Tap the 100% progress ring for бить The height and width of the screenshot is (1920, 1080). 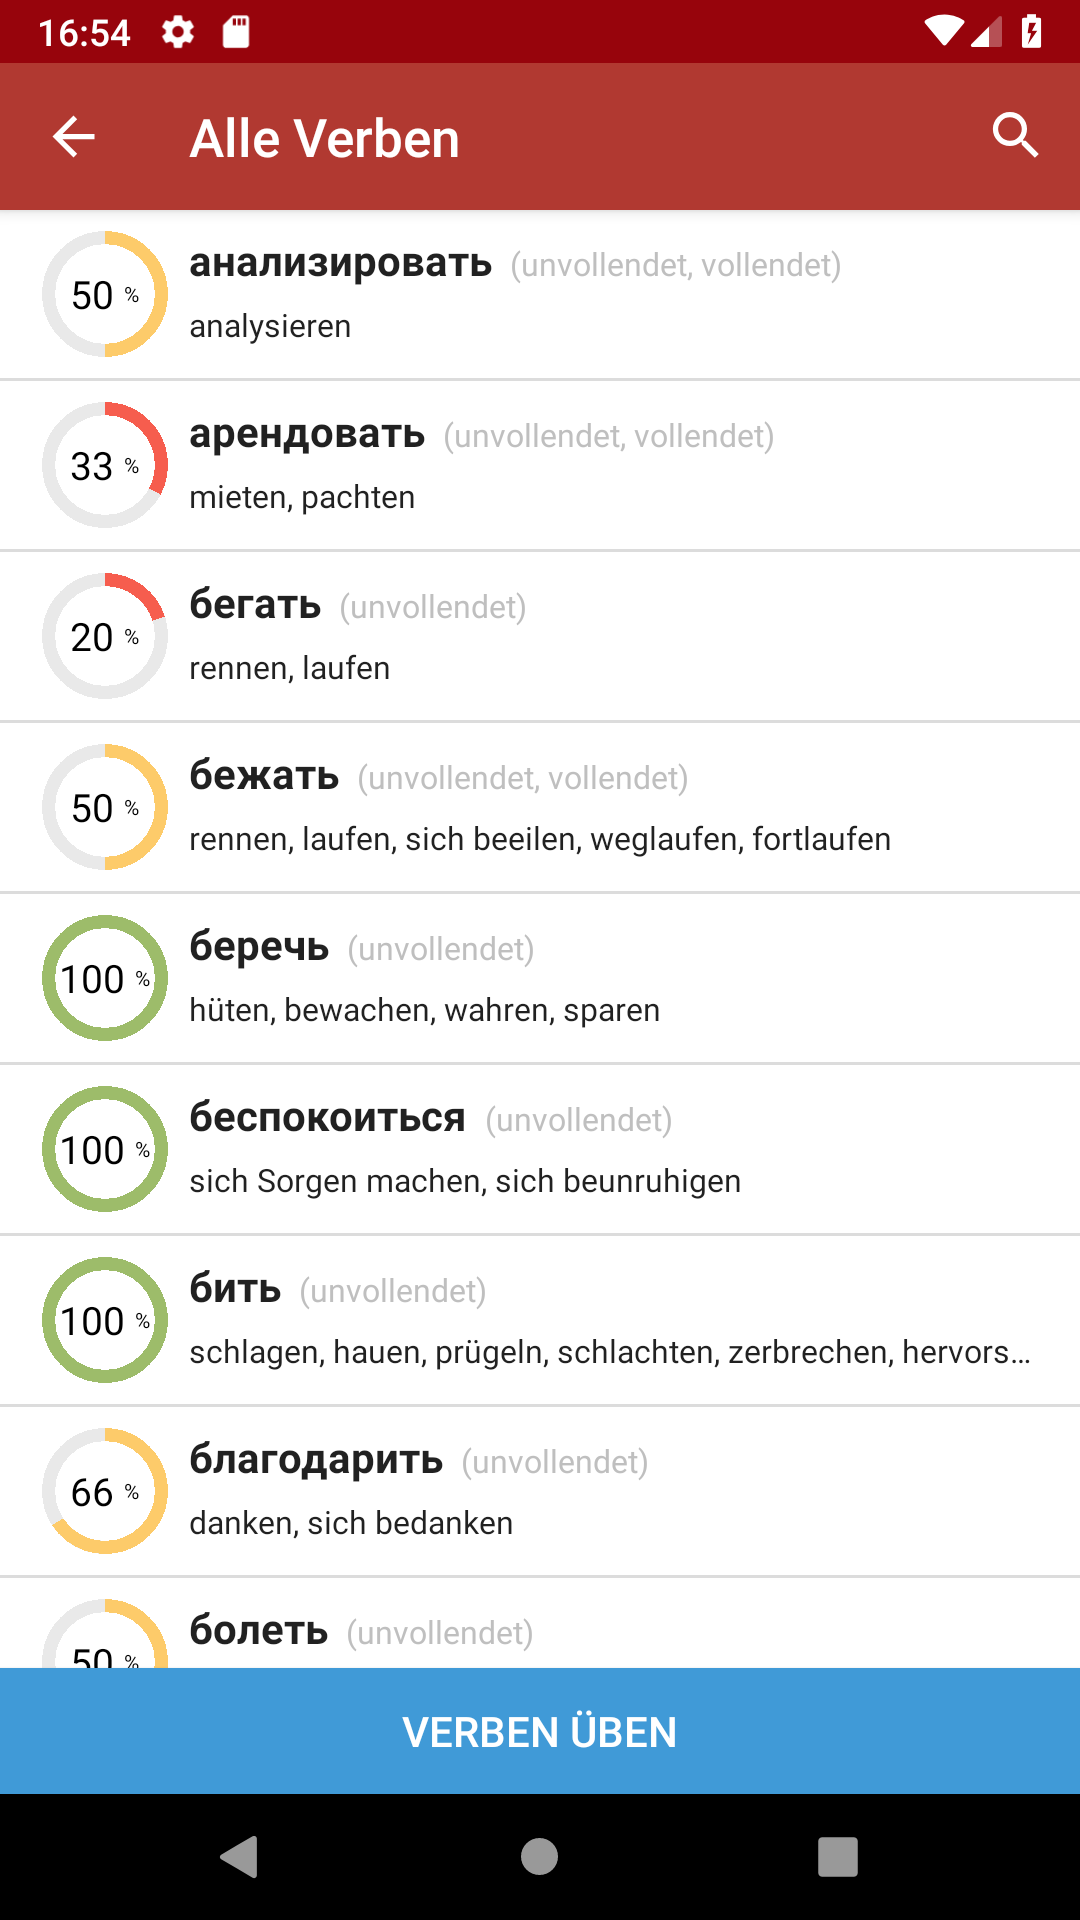tap(105, 1320)
